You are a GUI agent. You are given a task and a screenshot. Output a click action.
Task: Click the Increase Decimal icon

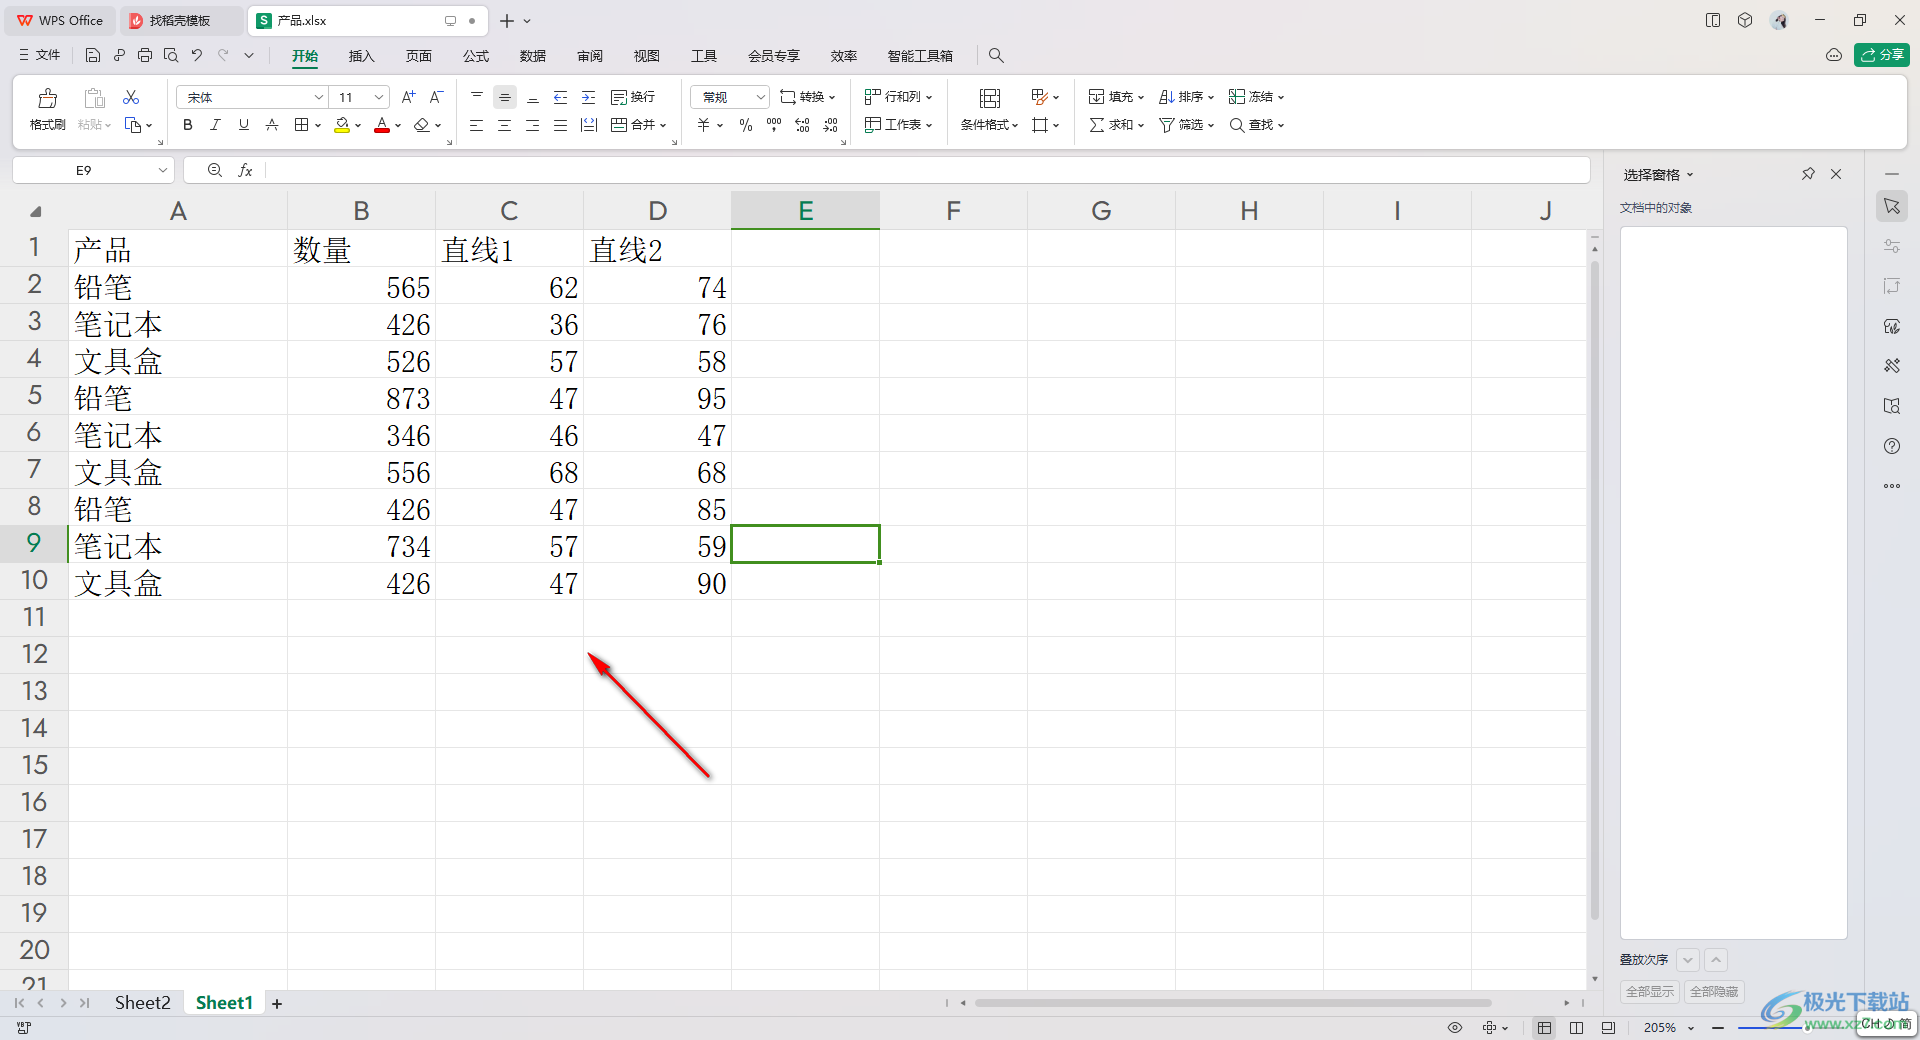(x=802, y=125)
